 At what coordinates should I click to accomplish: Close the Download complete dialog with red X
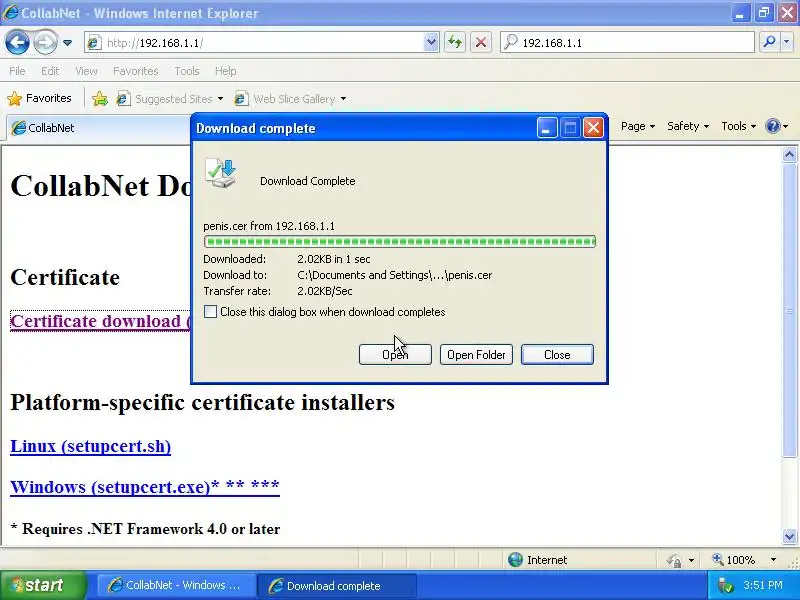click(x=593, y=128)
